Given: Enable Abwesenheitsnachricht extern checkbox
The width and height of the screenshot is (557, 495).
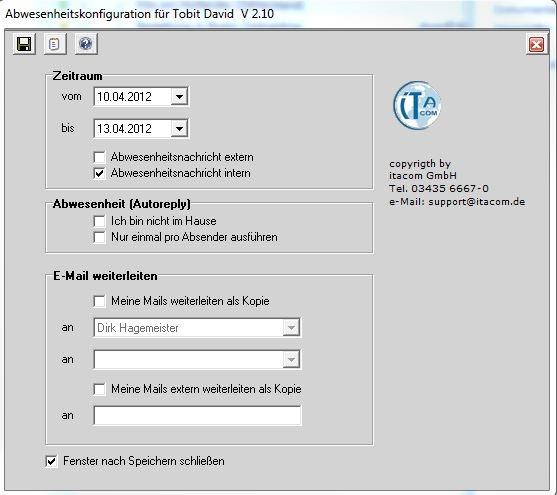Looking at the screenshot, I should (x=99, y=157).
